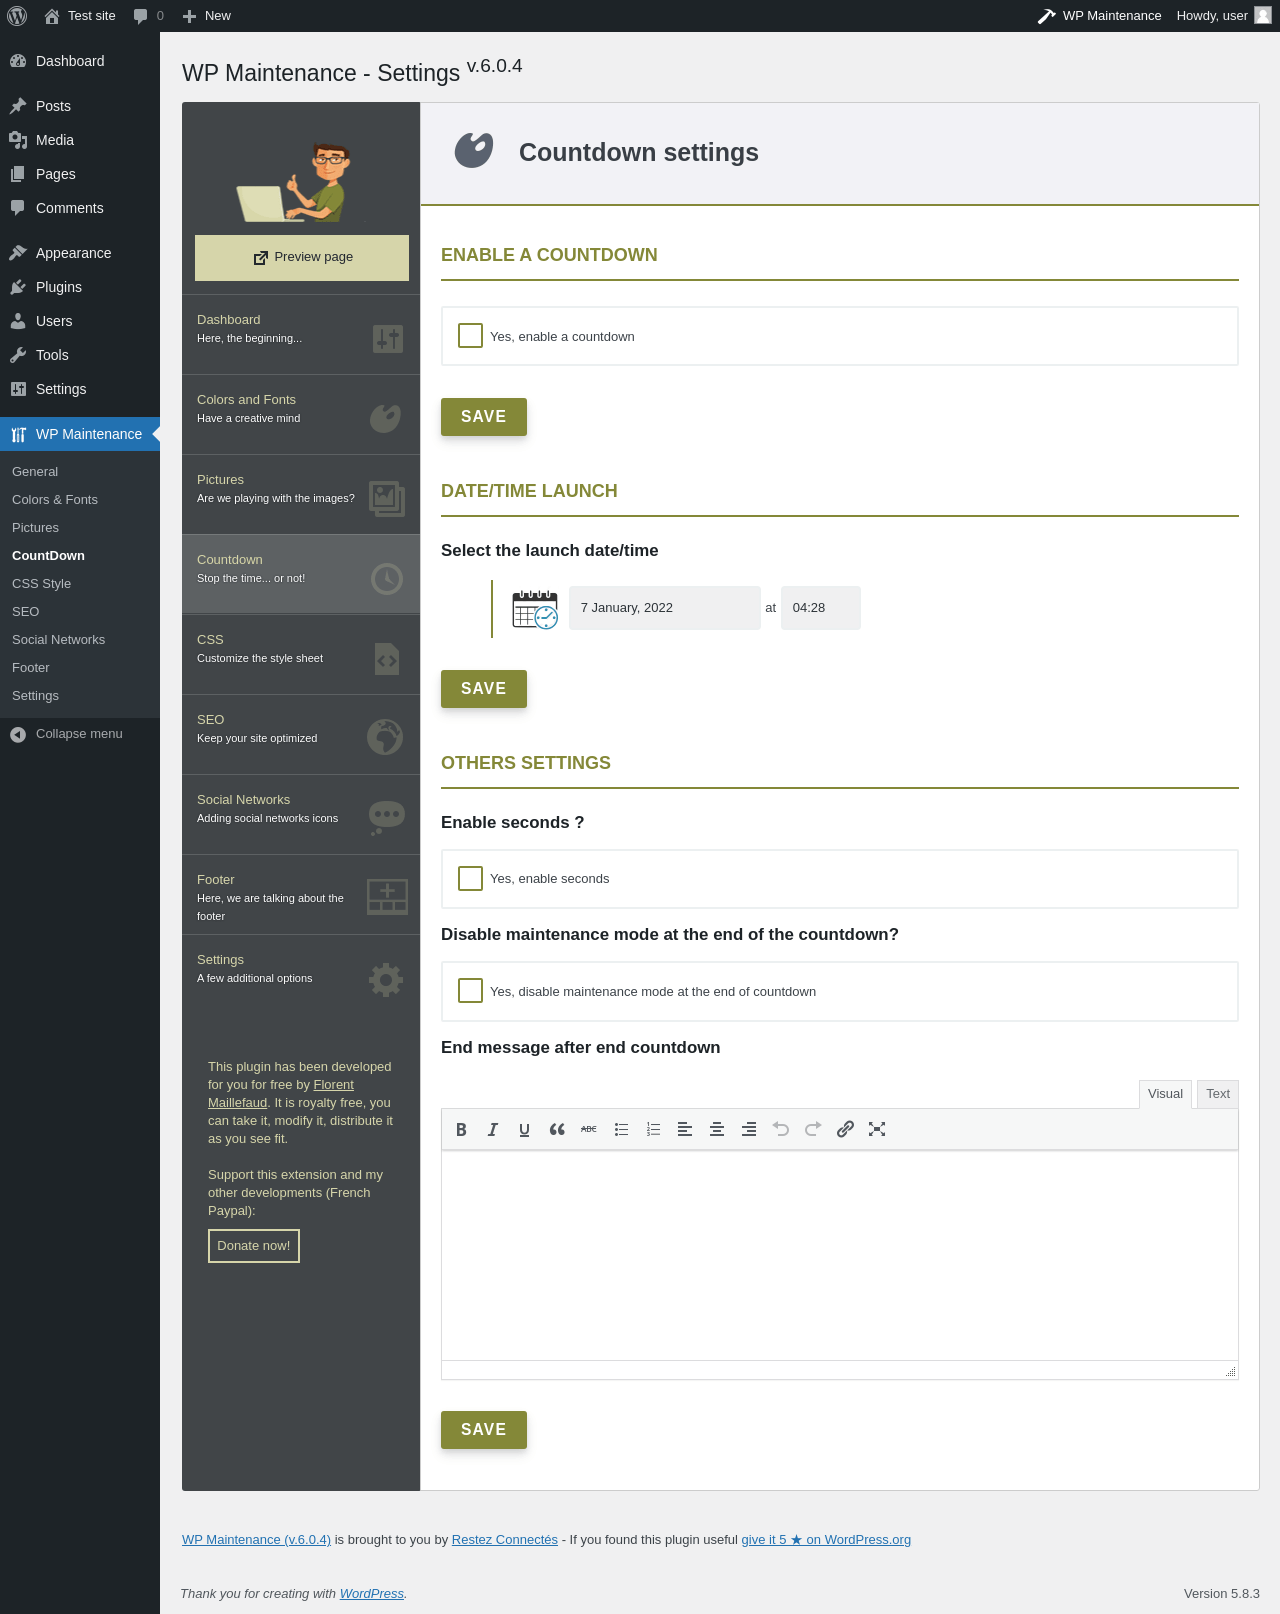Open Colors and Fonts plugin section
This screenshot has height=1614, width=1280.
pos(301,414)
